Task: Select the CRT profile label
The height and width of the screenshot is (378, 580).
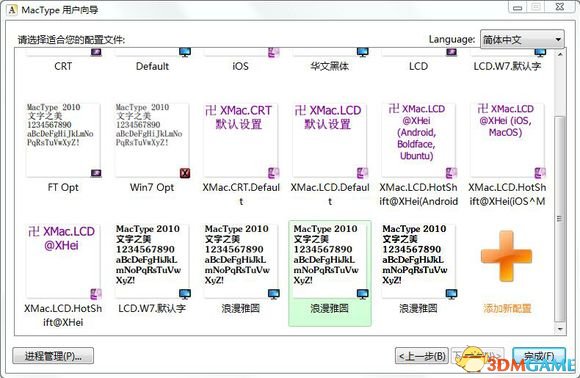Action: click(63, 66)
